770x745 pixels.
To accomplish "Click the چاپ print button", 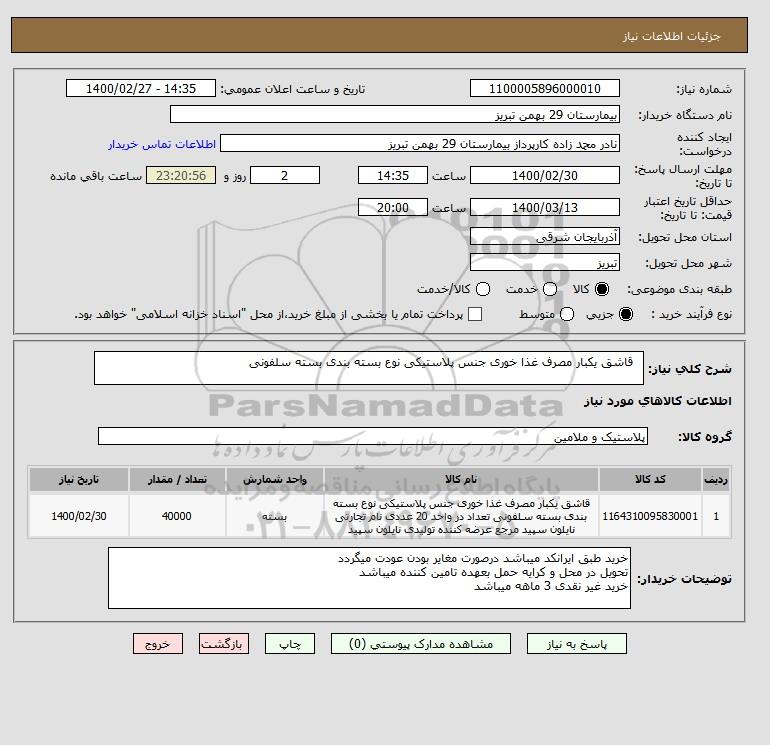I will click(290, 644).
